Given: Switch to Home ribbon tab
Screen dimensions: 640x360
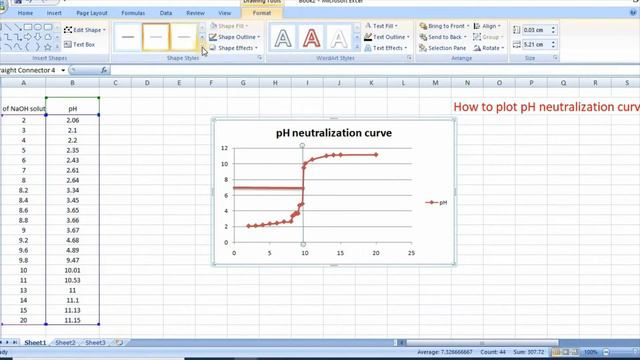Looking at the screenshot, I should 25,13.
